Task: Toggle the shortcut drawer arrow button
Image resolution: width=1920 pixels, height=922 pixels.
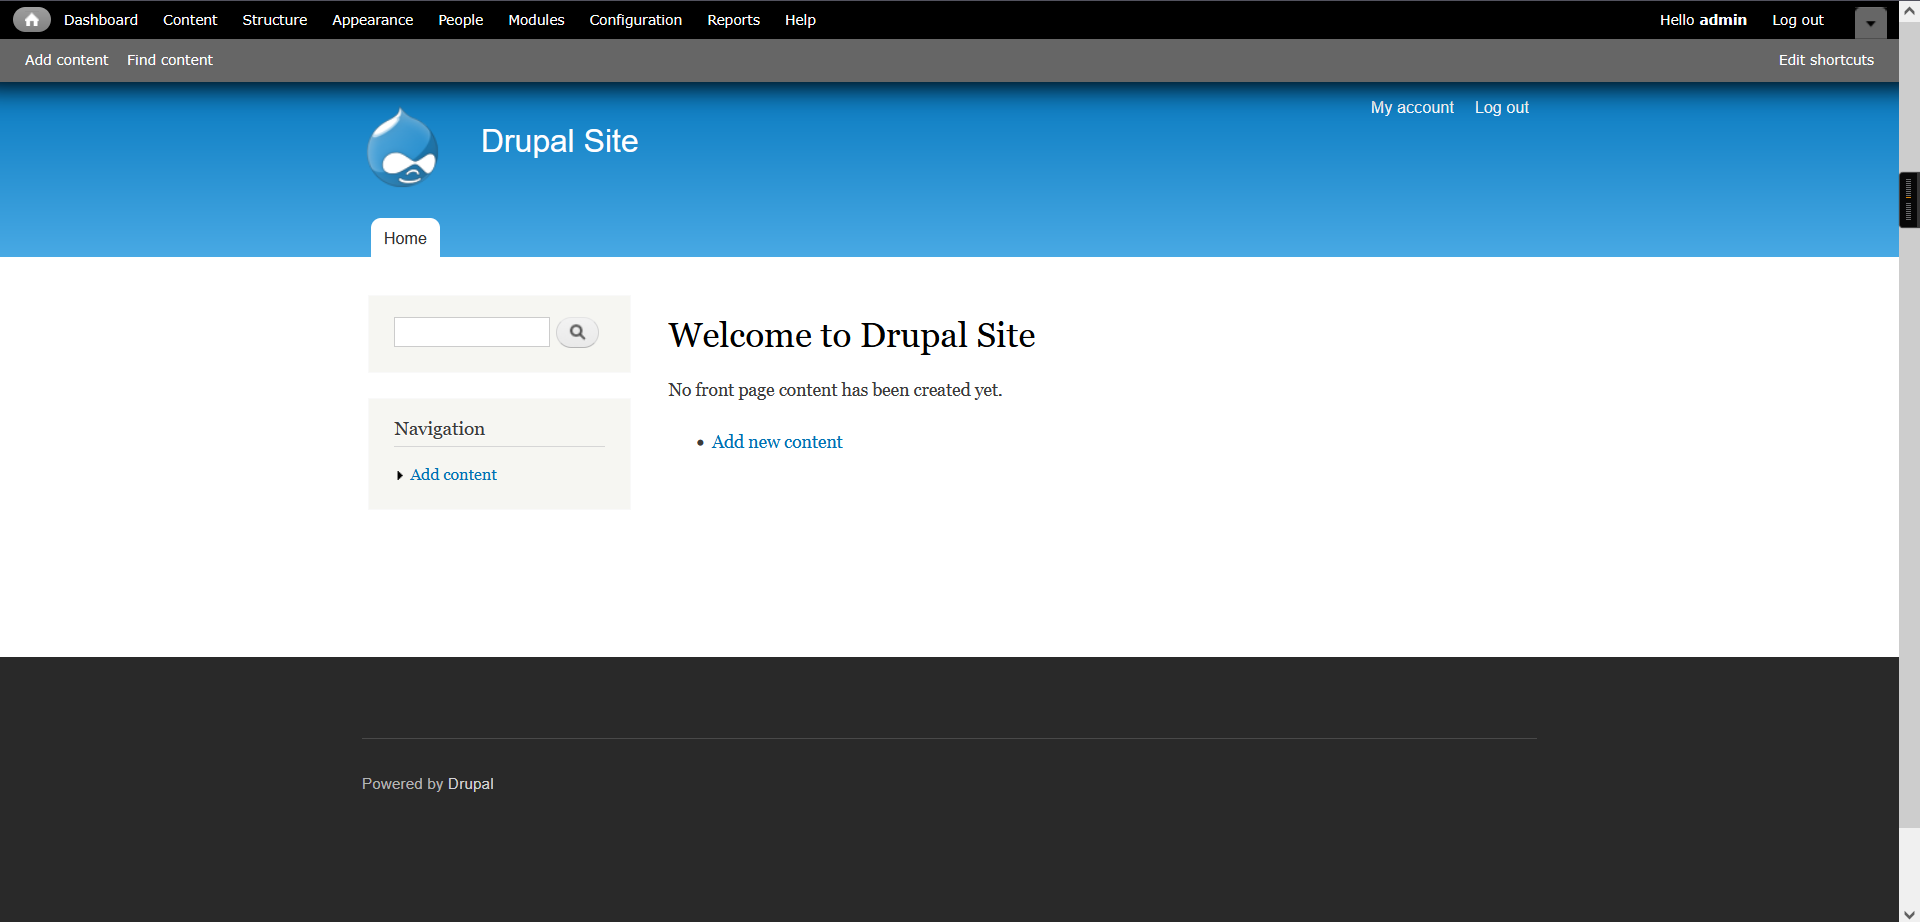Action: click(x=1870, y=22)
